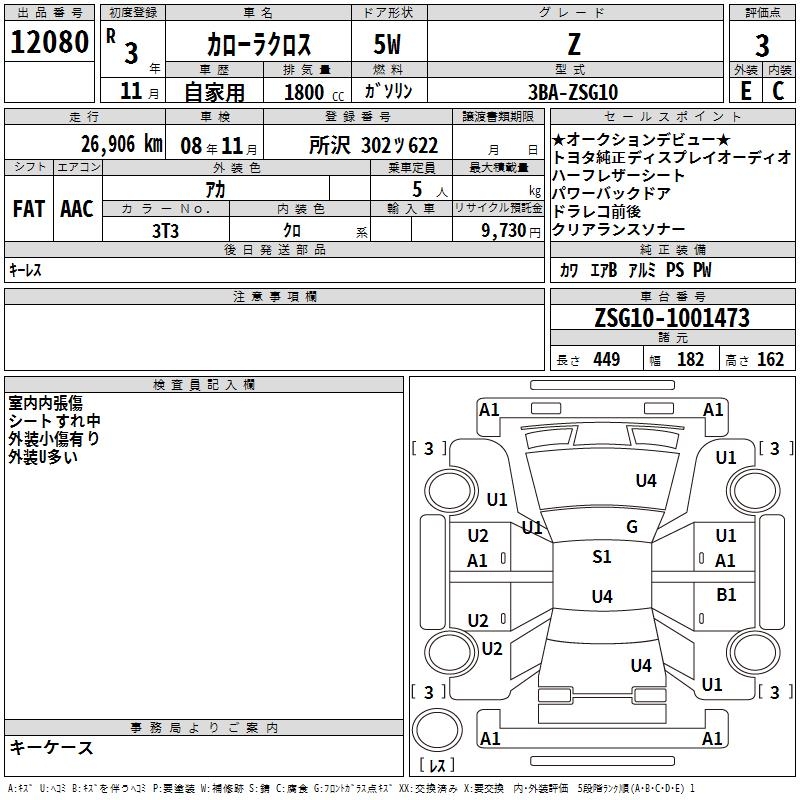800x800 pixels.
Task: Click the ドラレコ前後 sales point
Action: click(597, 211)
